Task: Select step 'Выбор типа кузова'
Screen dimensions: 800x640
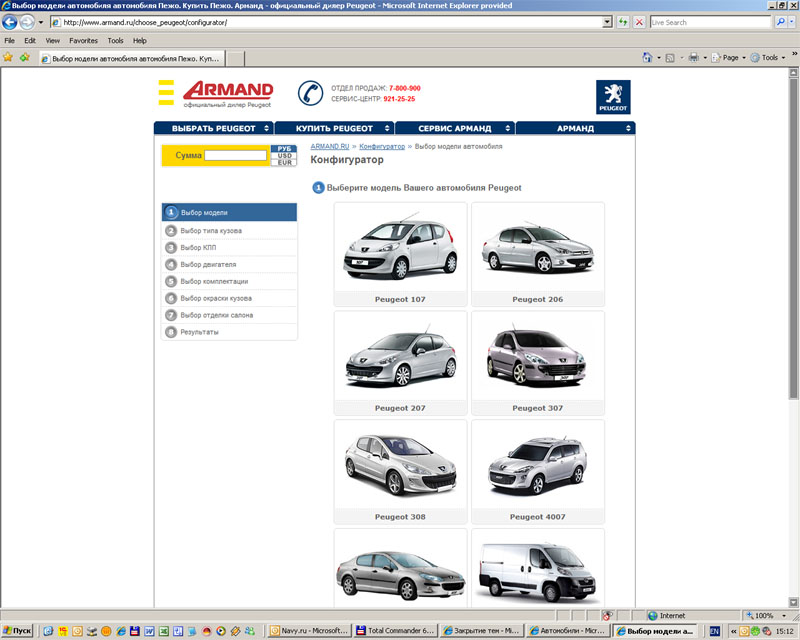Action: tap(230, 231)
